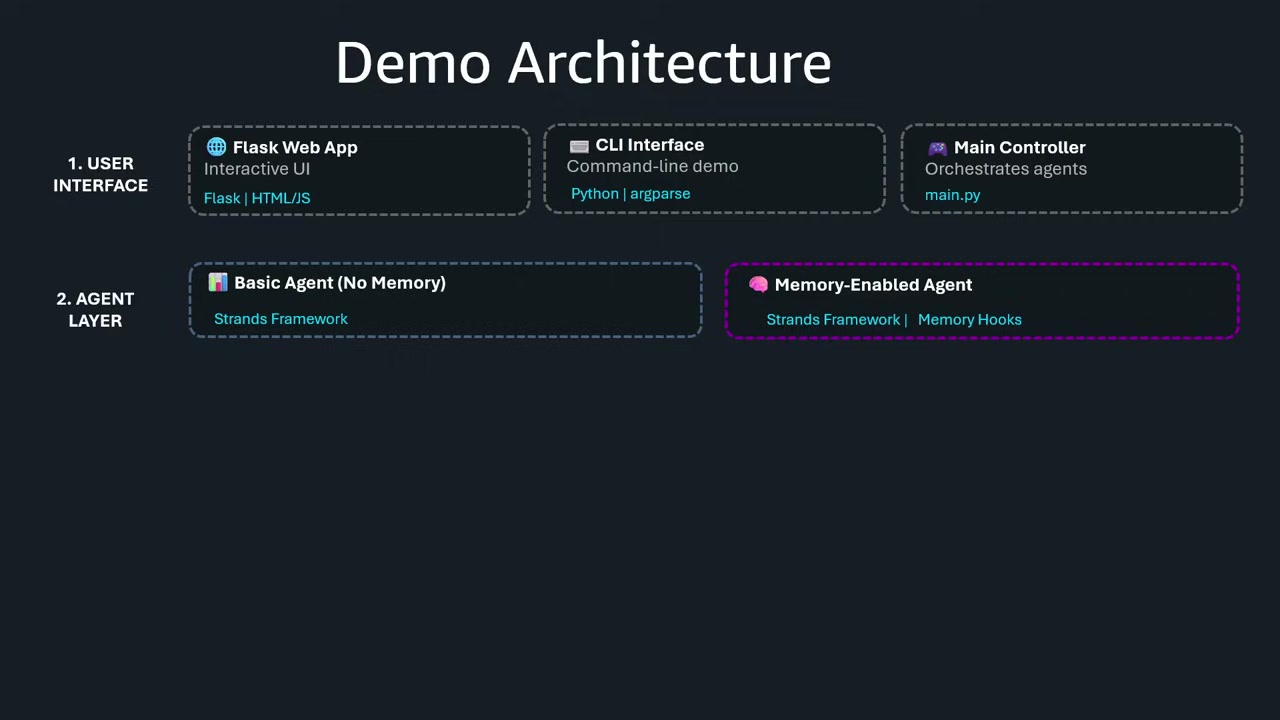1280x720 pixels.
Task: Click the game controller icon beside Main Controller
Action: (937, 148)
